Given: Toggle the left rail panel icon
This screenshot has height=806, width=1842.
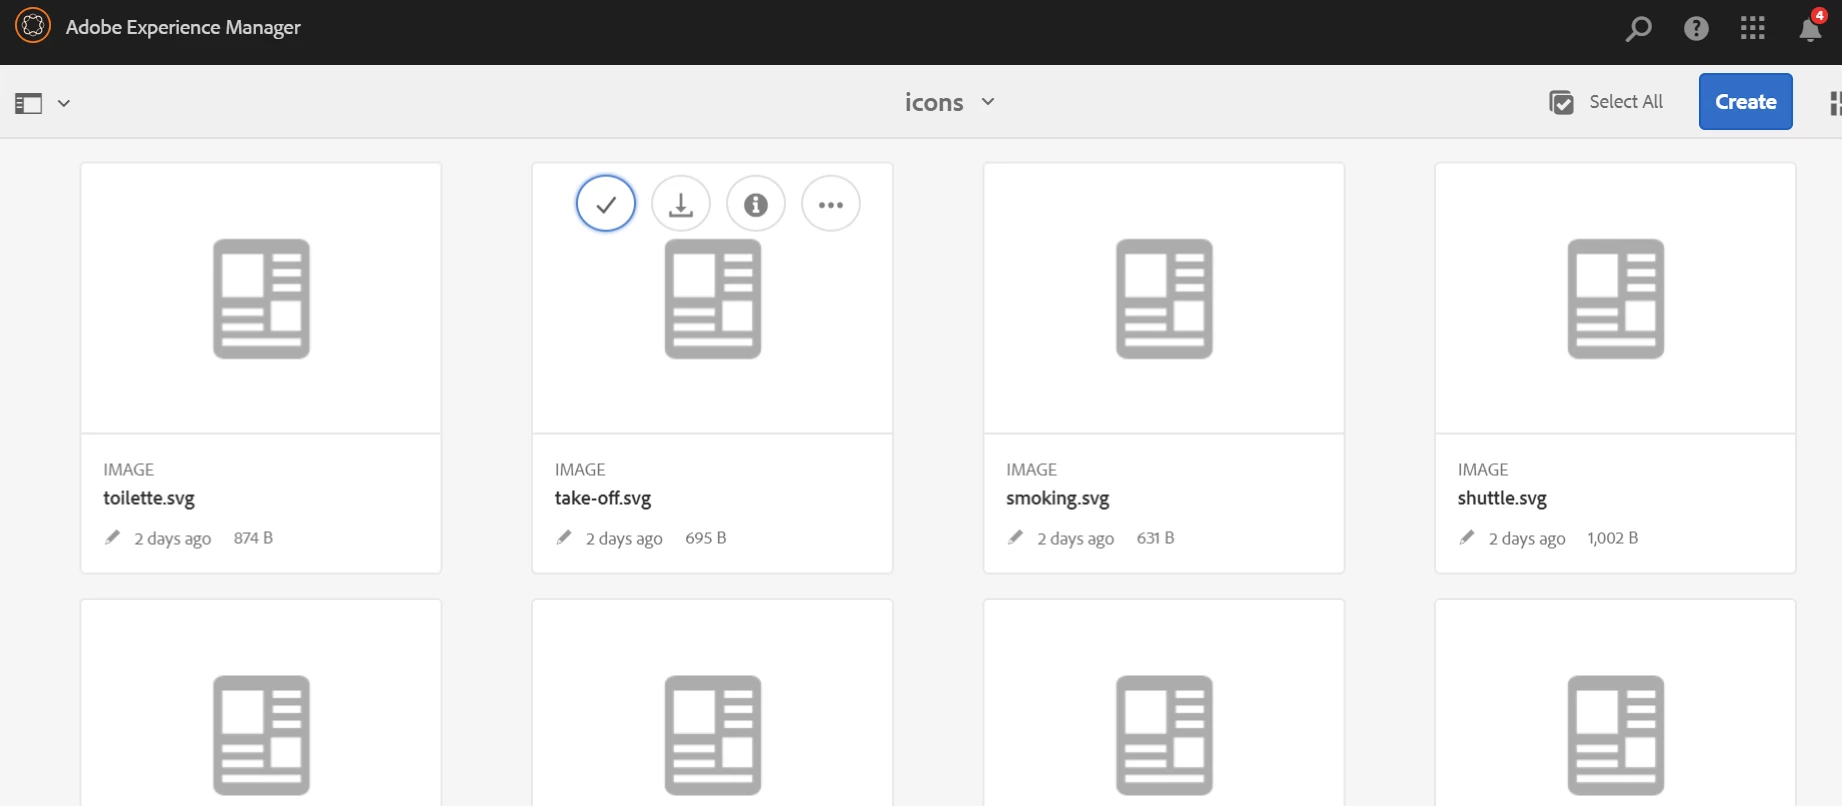Looking at the screenshot, I should point(28,103).
